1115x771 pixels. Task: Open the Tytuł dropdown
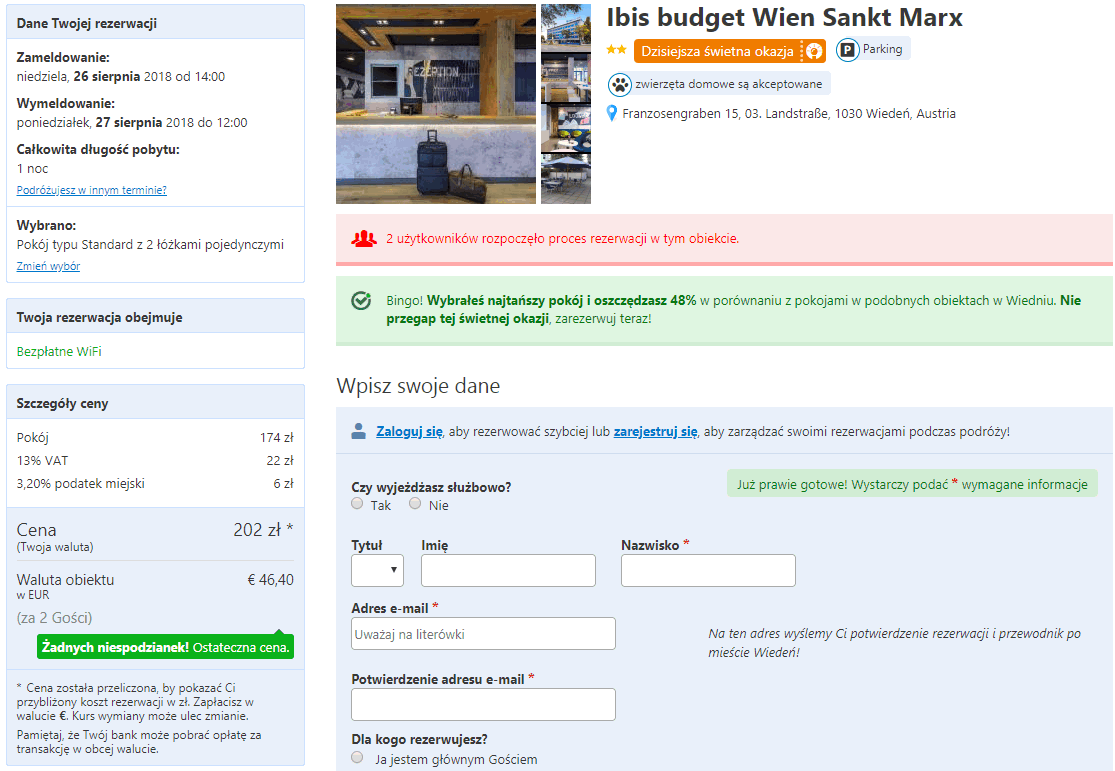pos(377,570)
